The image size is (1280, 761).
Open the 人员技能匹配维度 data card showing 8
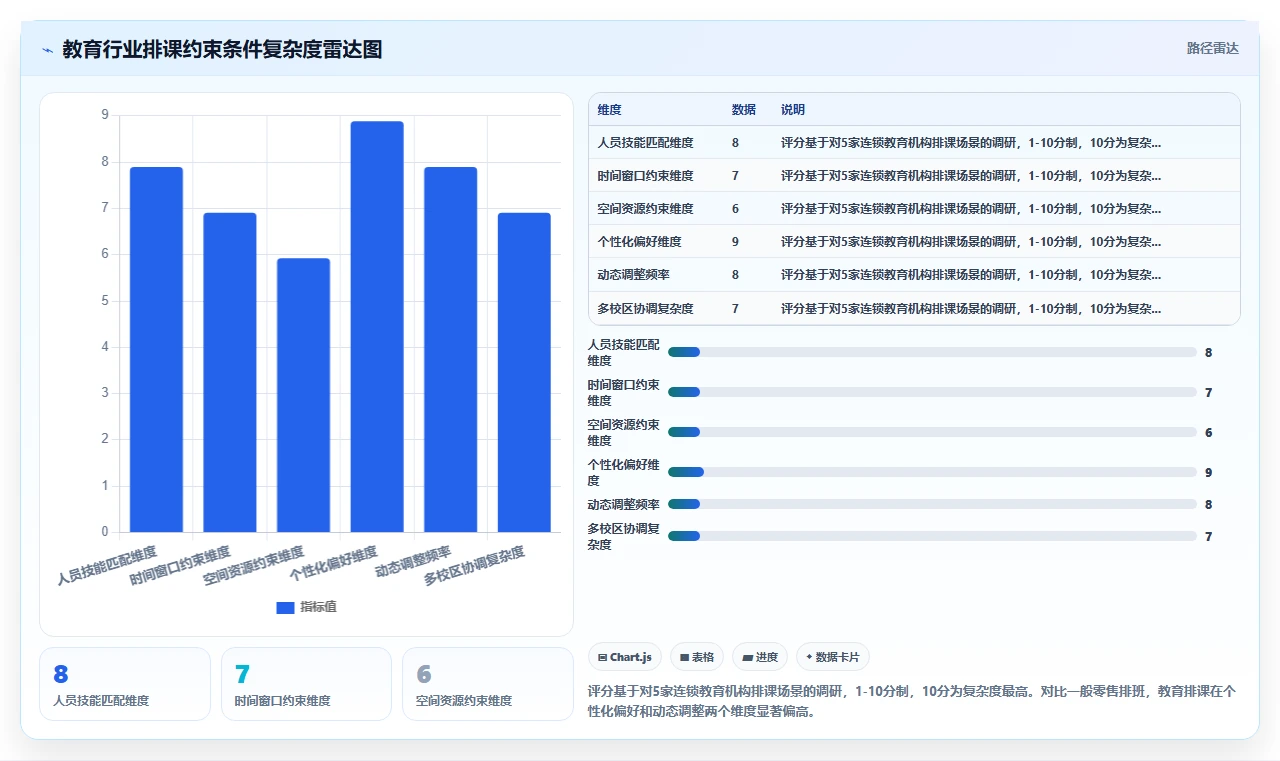(125, 684)
